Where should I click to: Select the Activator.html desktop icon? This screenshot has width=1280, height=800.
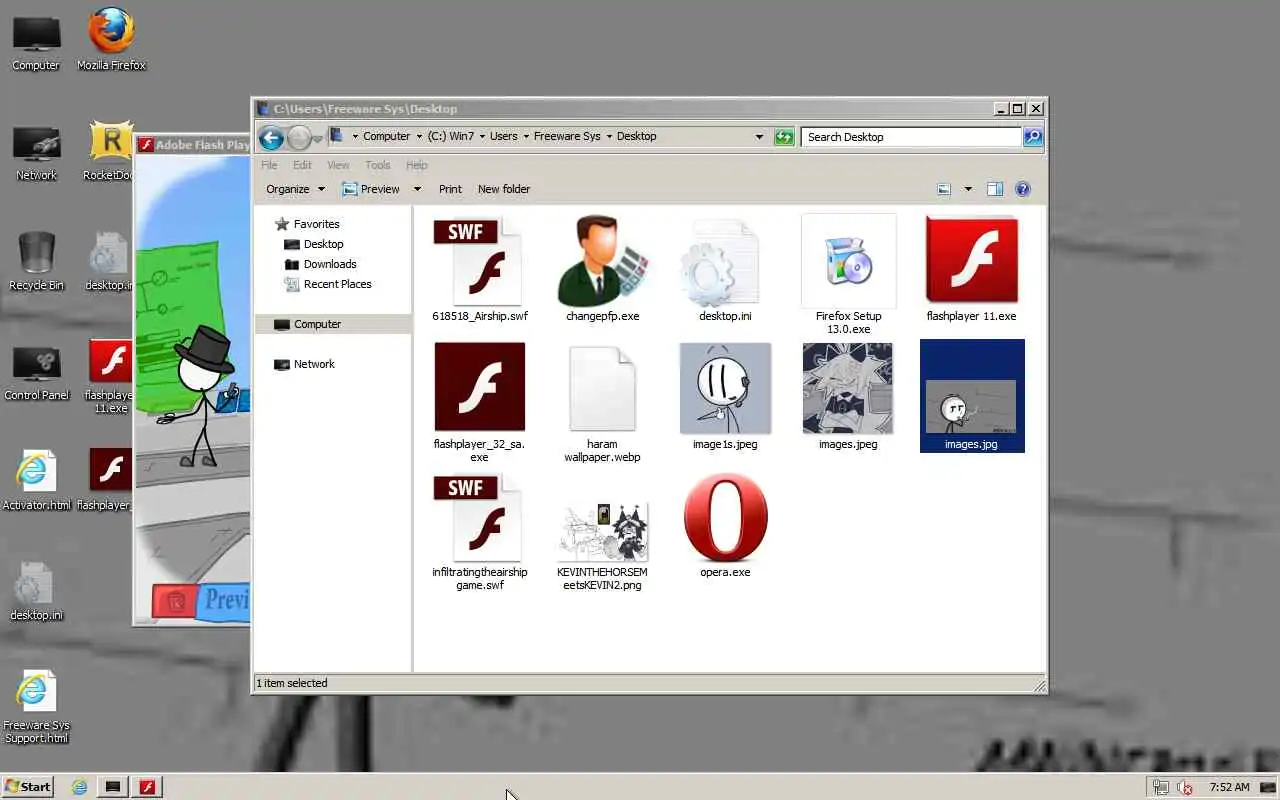36,480
